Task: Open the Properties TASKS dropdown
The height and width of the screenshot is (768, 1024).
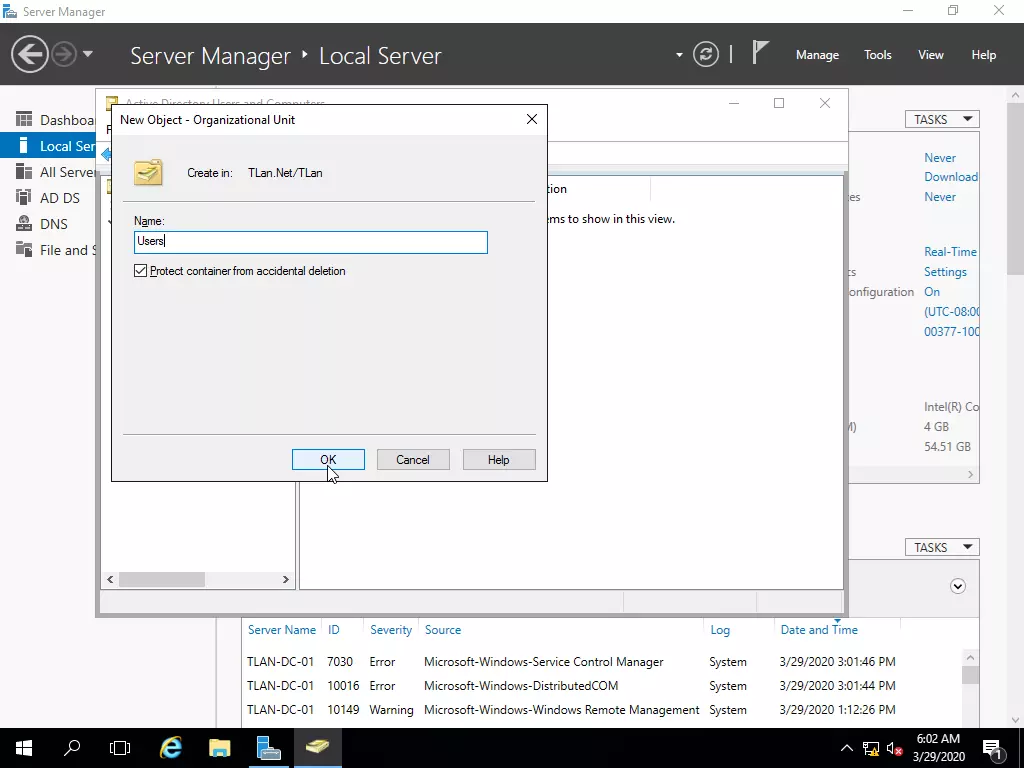Action: (x=942, y=120)
